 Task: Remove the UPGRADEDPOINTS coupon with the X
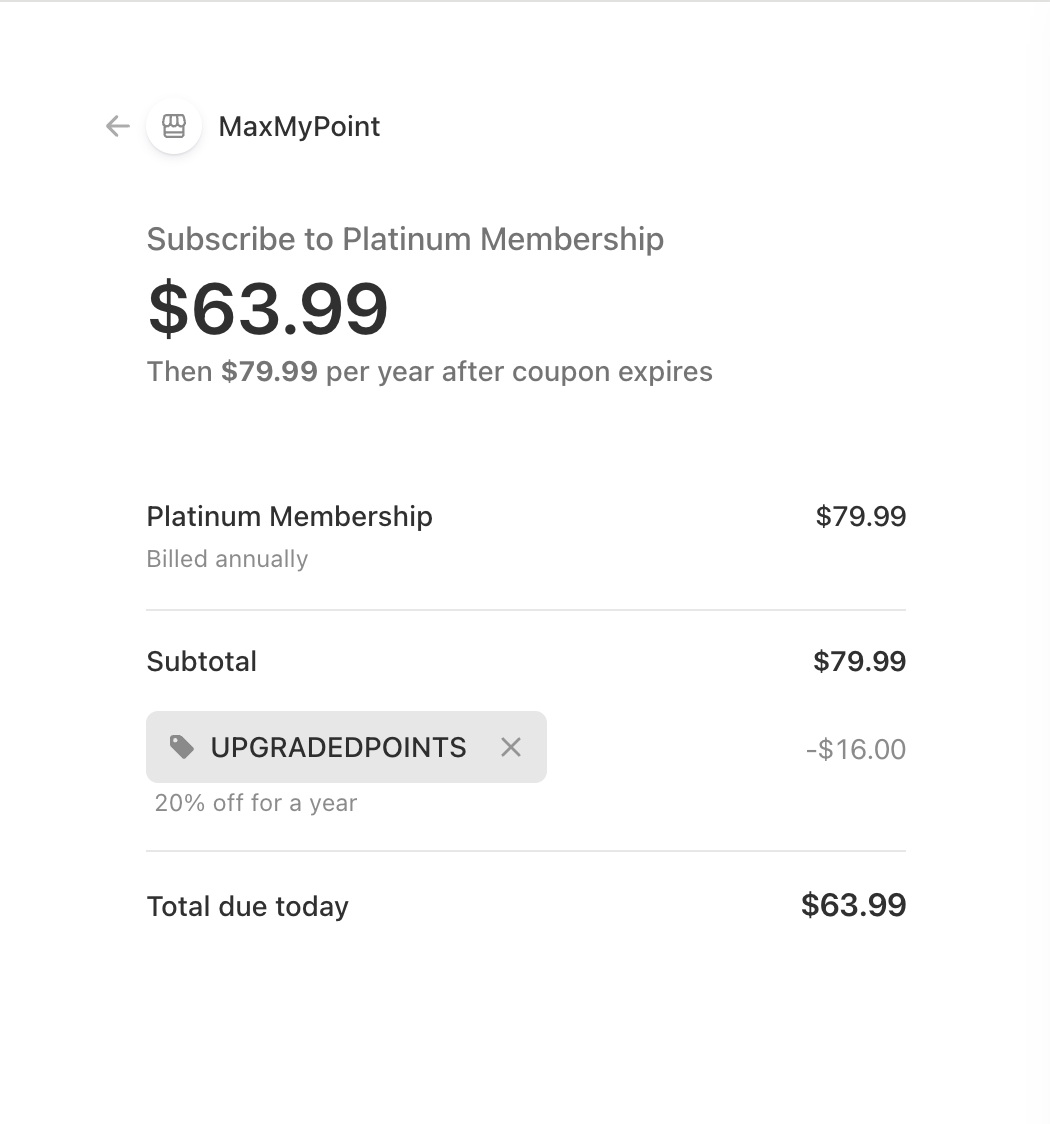tap(511, 747)
